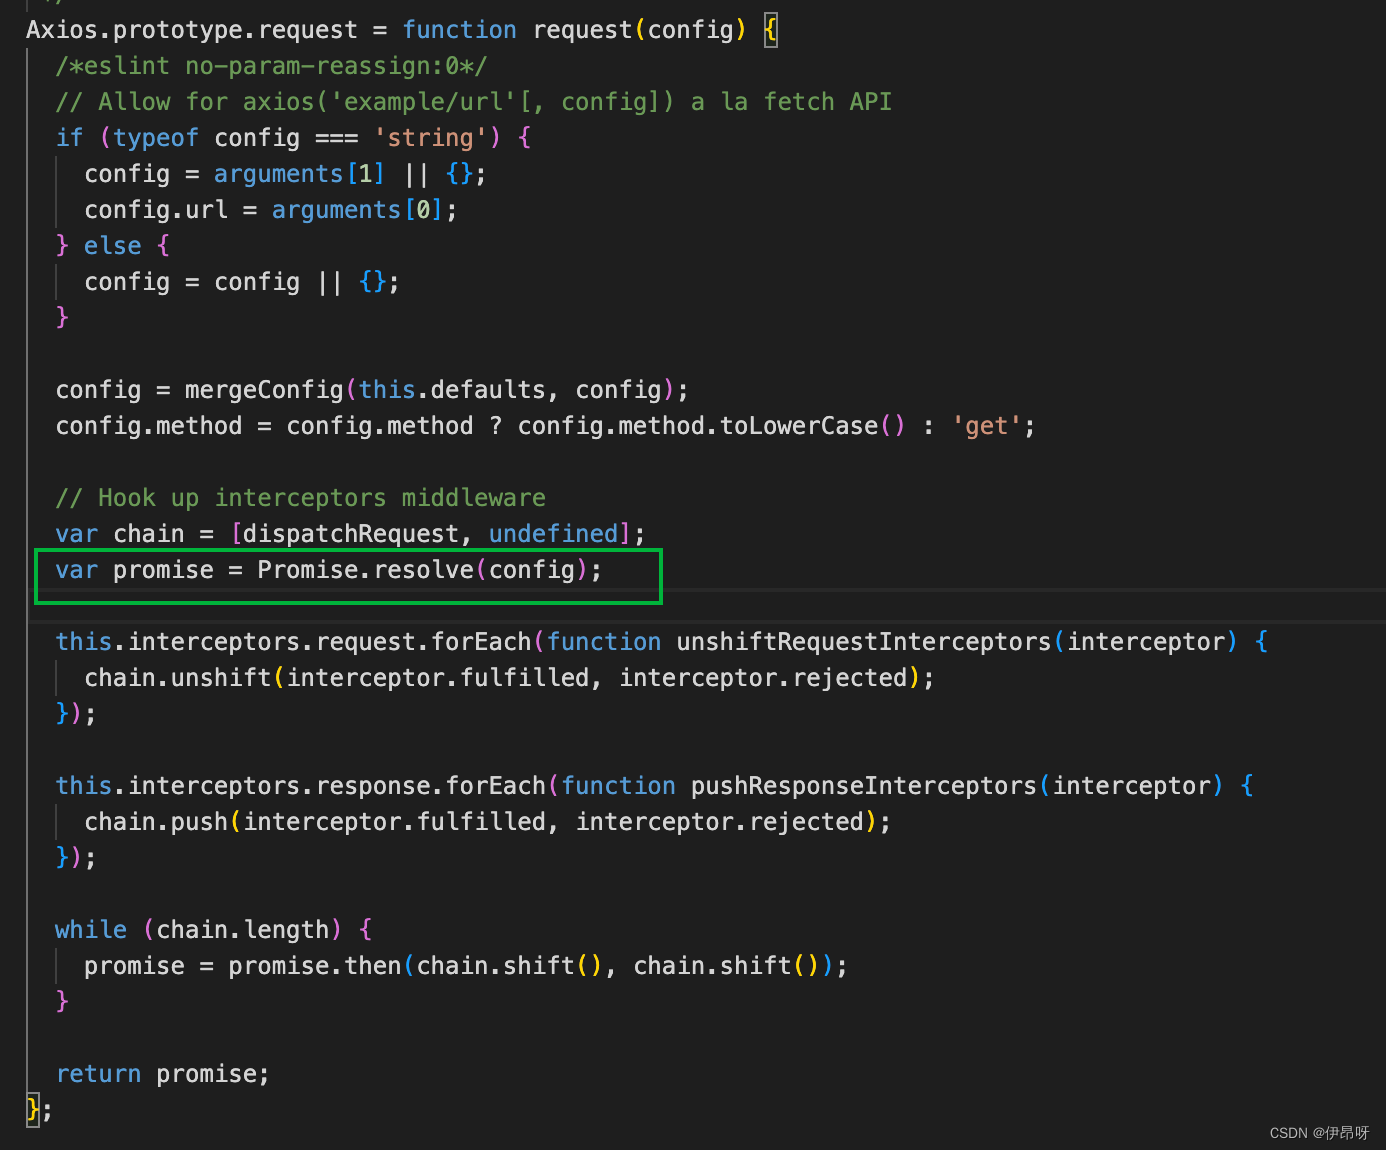1386x1150 pixels.
Task: Click the 'Axios.prototype.request' function declaration line
Action: [x=401, y=30]
